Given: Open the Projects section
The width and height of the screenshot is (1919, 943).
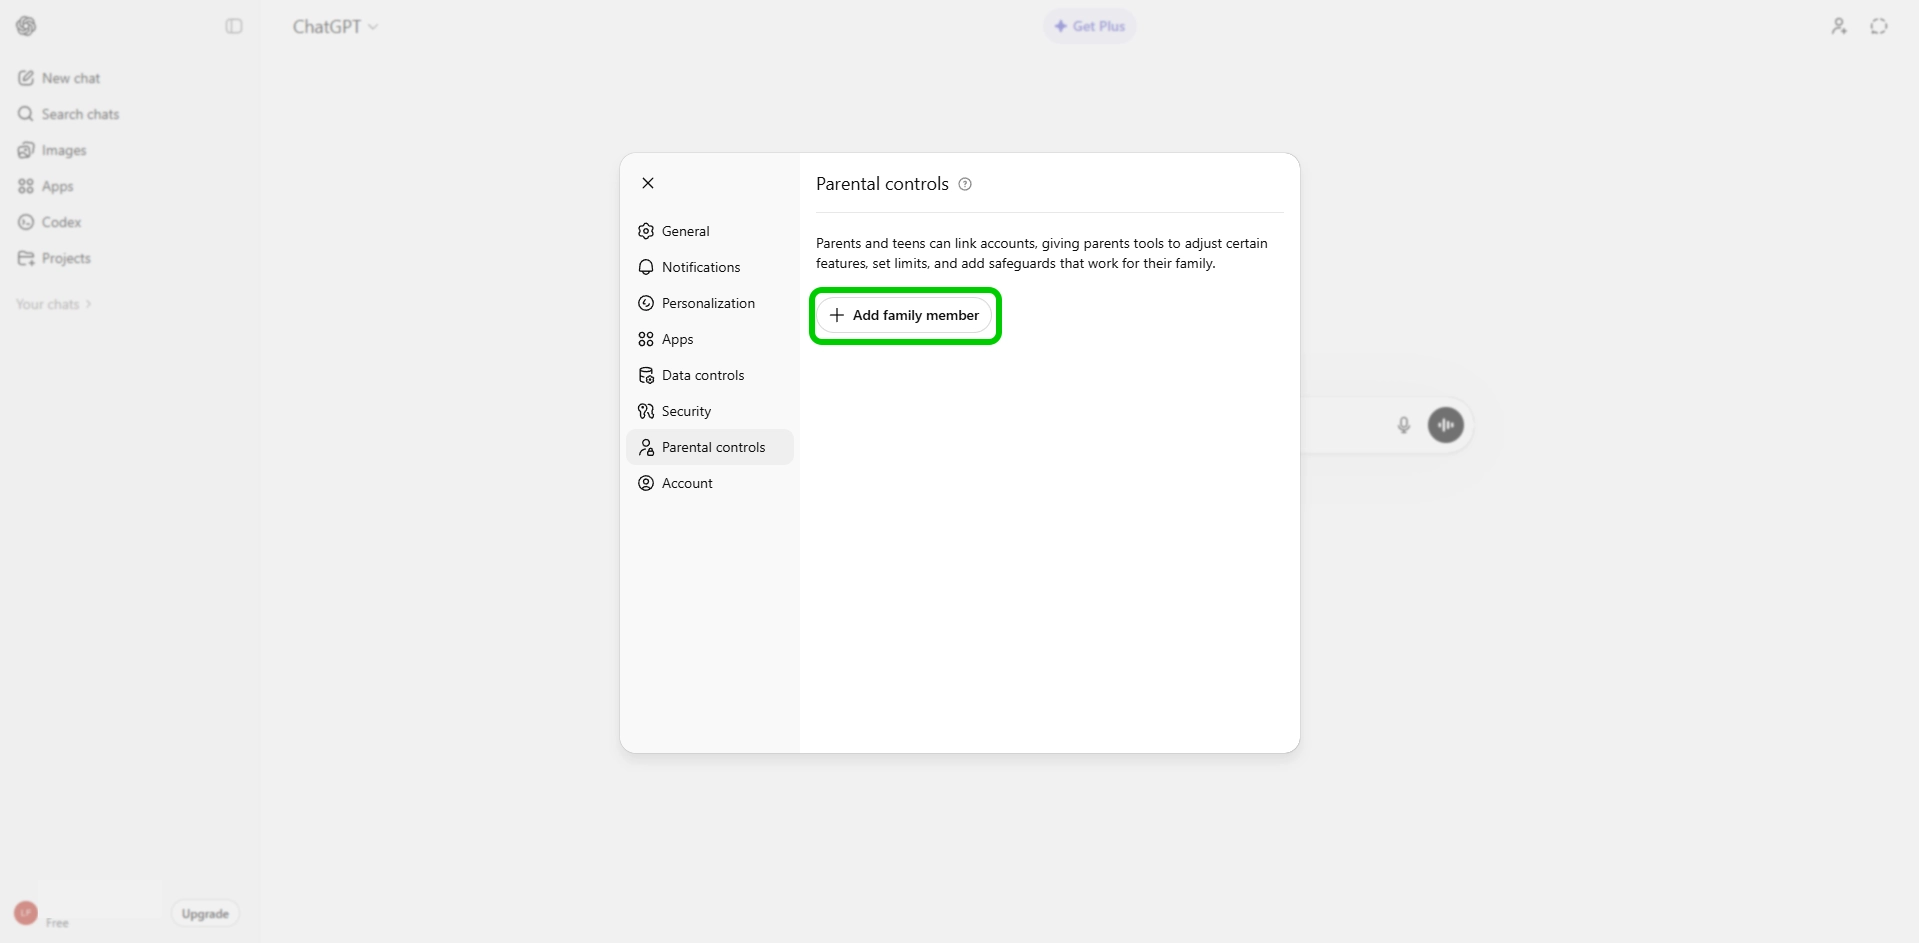Looking at the screenshot, I should click(x=66, y=258).
